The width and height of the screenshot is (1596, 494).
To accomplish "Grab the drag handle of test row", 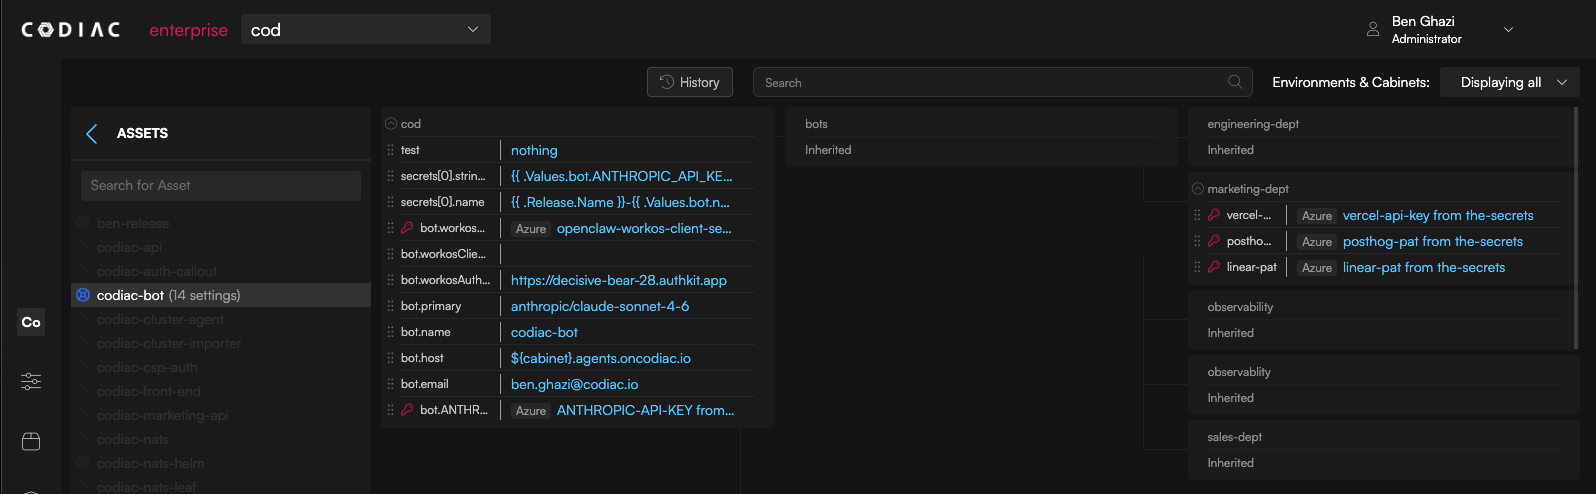I will (x=390, y=150).
